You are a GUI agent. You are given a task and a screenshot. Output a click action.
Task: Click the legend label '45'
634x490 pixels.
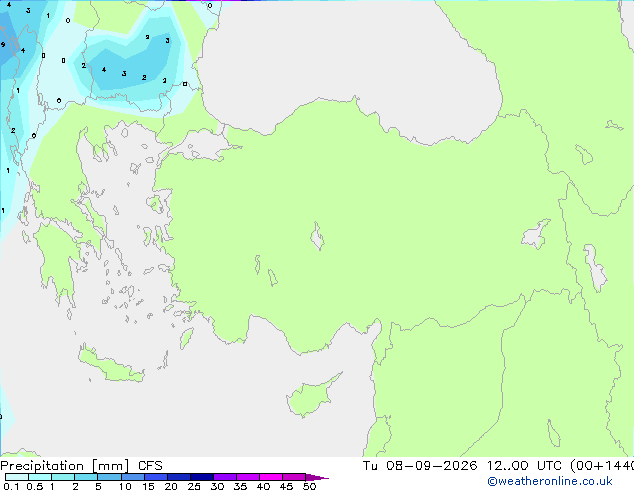[x=286, y=486]
